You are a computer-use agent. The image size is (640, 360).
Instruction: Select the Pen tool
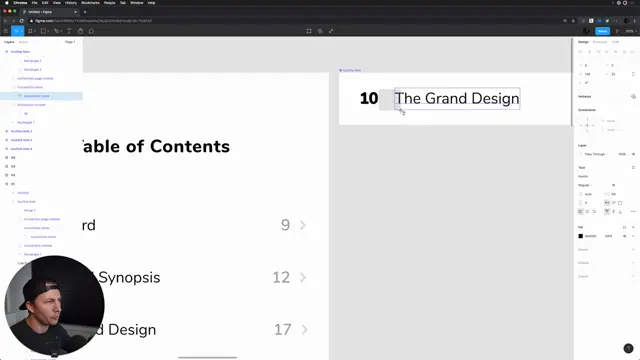[57, 31]
